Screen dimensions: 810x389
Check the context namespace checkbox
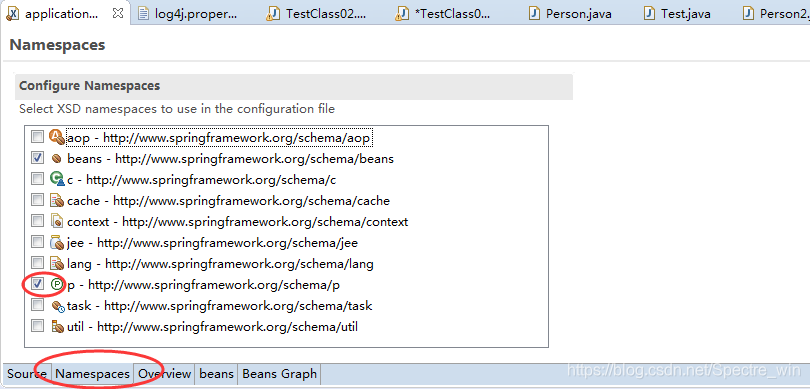coord(37,221)
